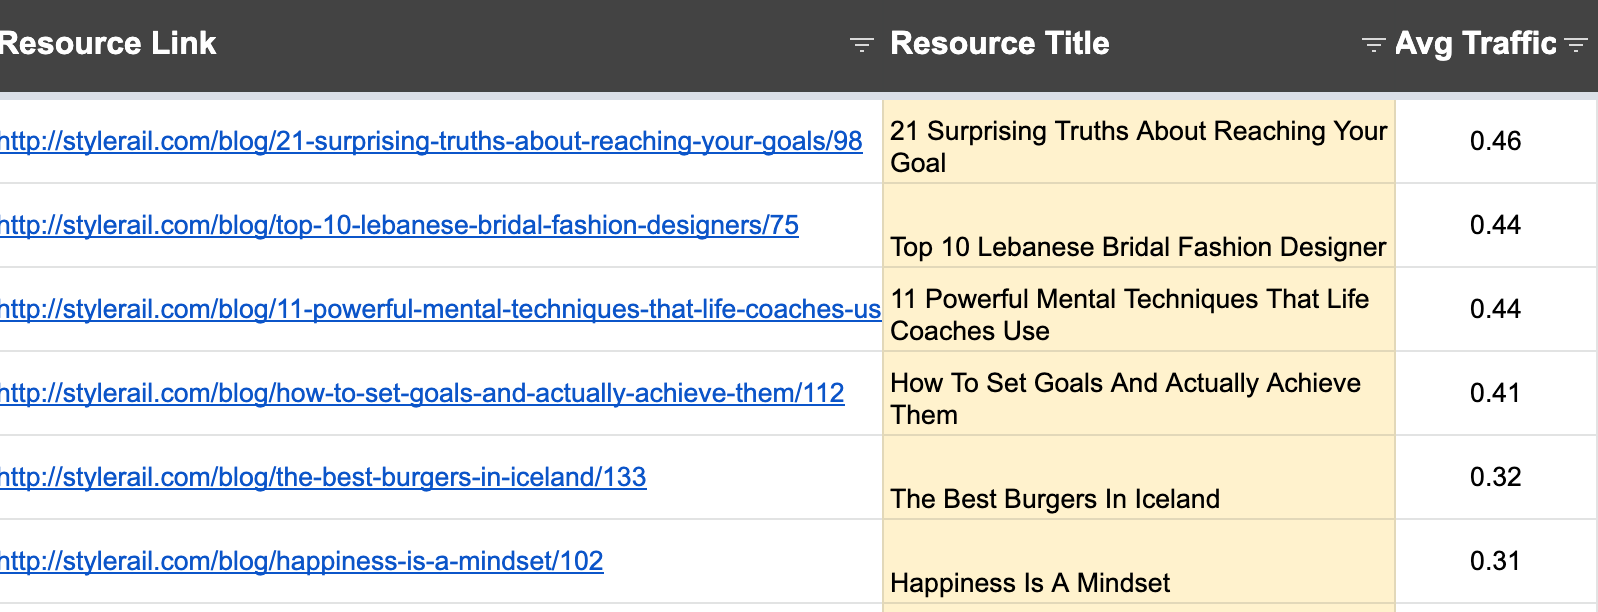
Task: Open the Avg Traffic column filter icon
Action: (x=1576, y=44)
